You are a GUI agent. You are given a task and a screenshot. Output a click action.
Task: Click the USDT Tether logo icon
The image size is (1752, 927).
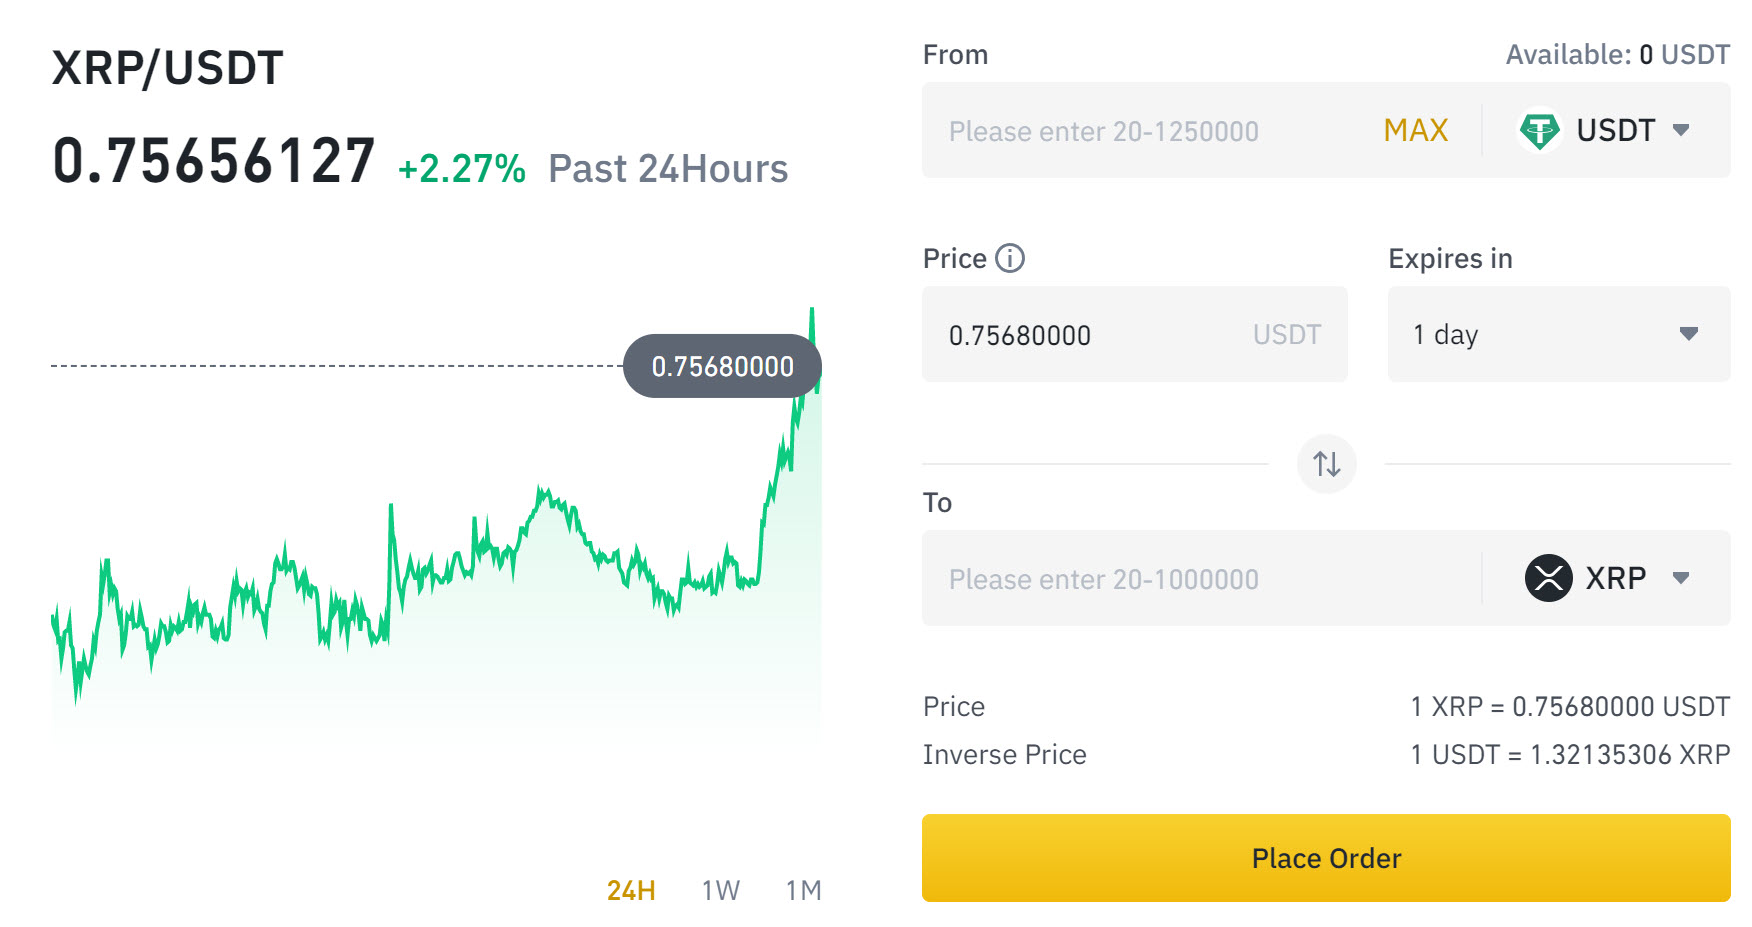click(1540, 130)
